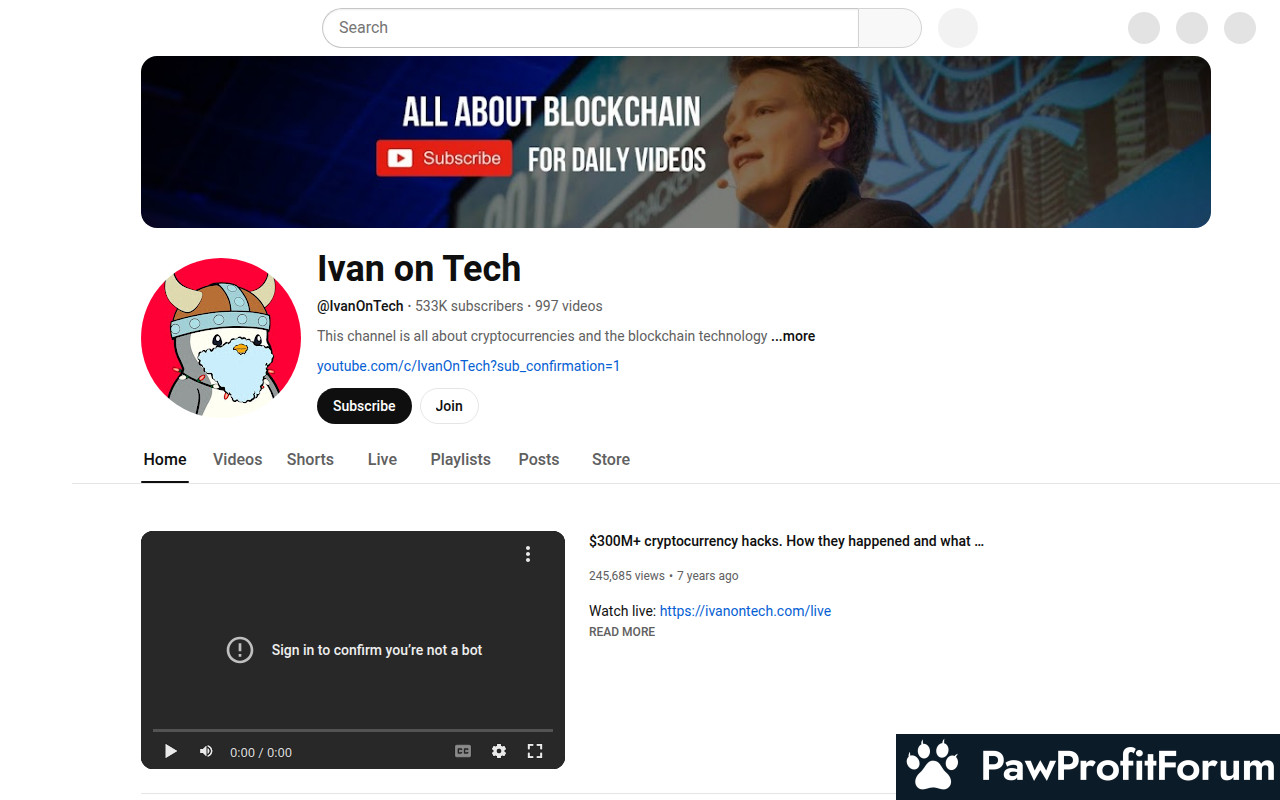This screenshot has width=1280, height=800.
Task: Subscribe using the black Subscribe button
Action: pos(364,406)
